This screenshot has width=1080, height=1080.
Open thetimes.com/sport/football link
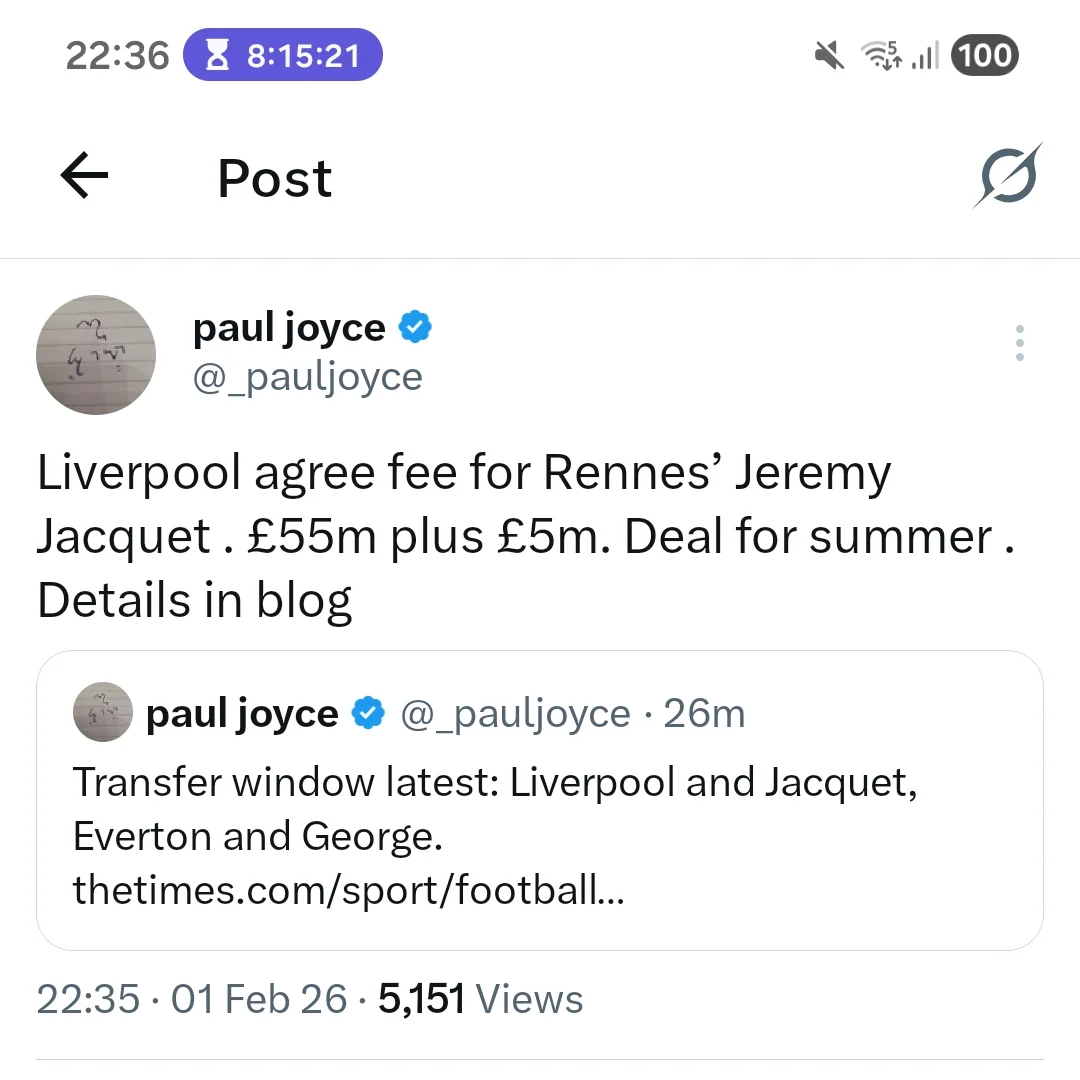[x=348, y=889]
